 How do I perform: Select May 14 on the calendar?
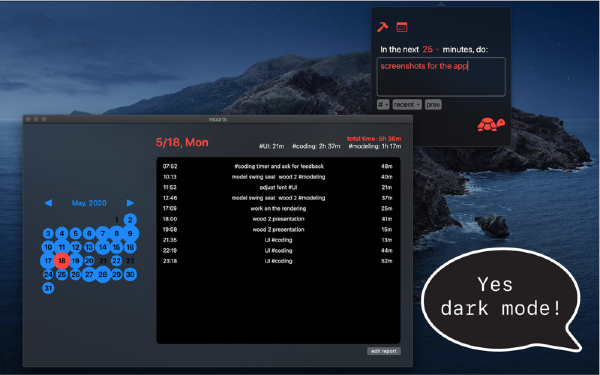point(103,247)
